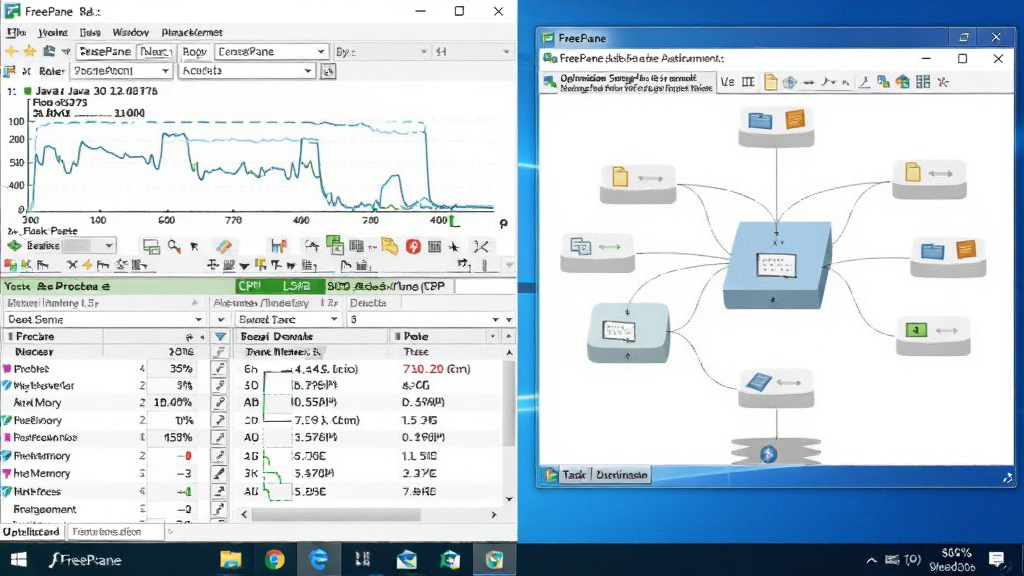1024x576 pixels.
Task: Click the columns icon in diagram window toolbar
Action: (748, 82)
